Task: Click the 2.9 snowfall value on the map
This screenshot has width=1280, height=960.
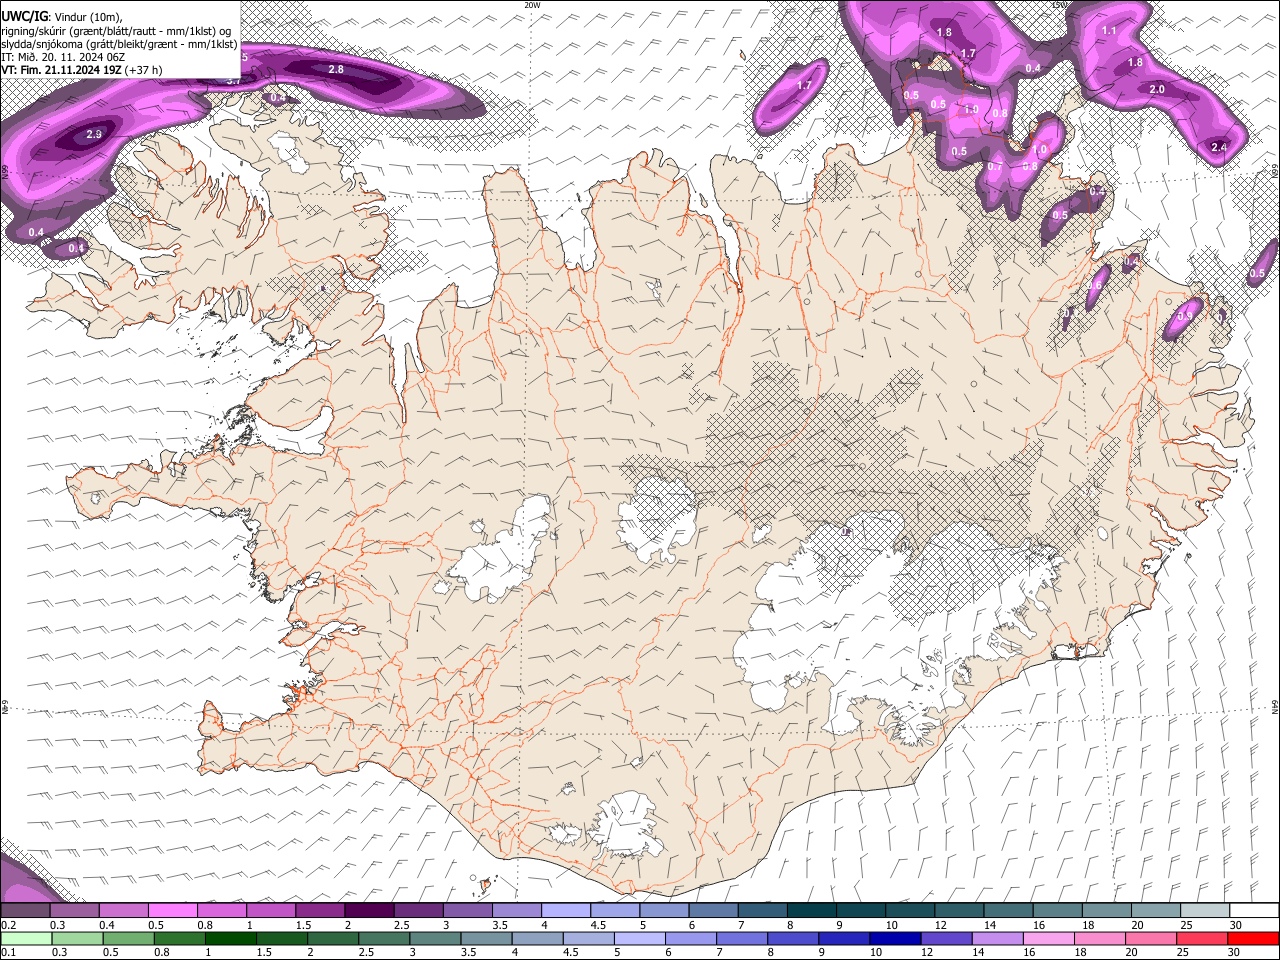Action: click(94, 134)
